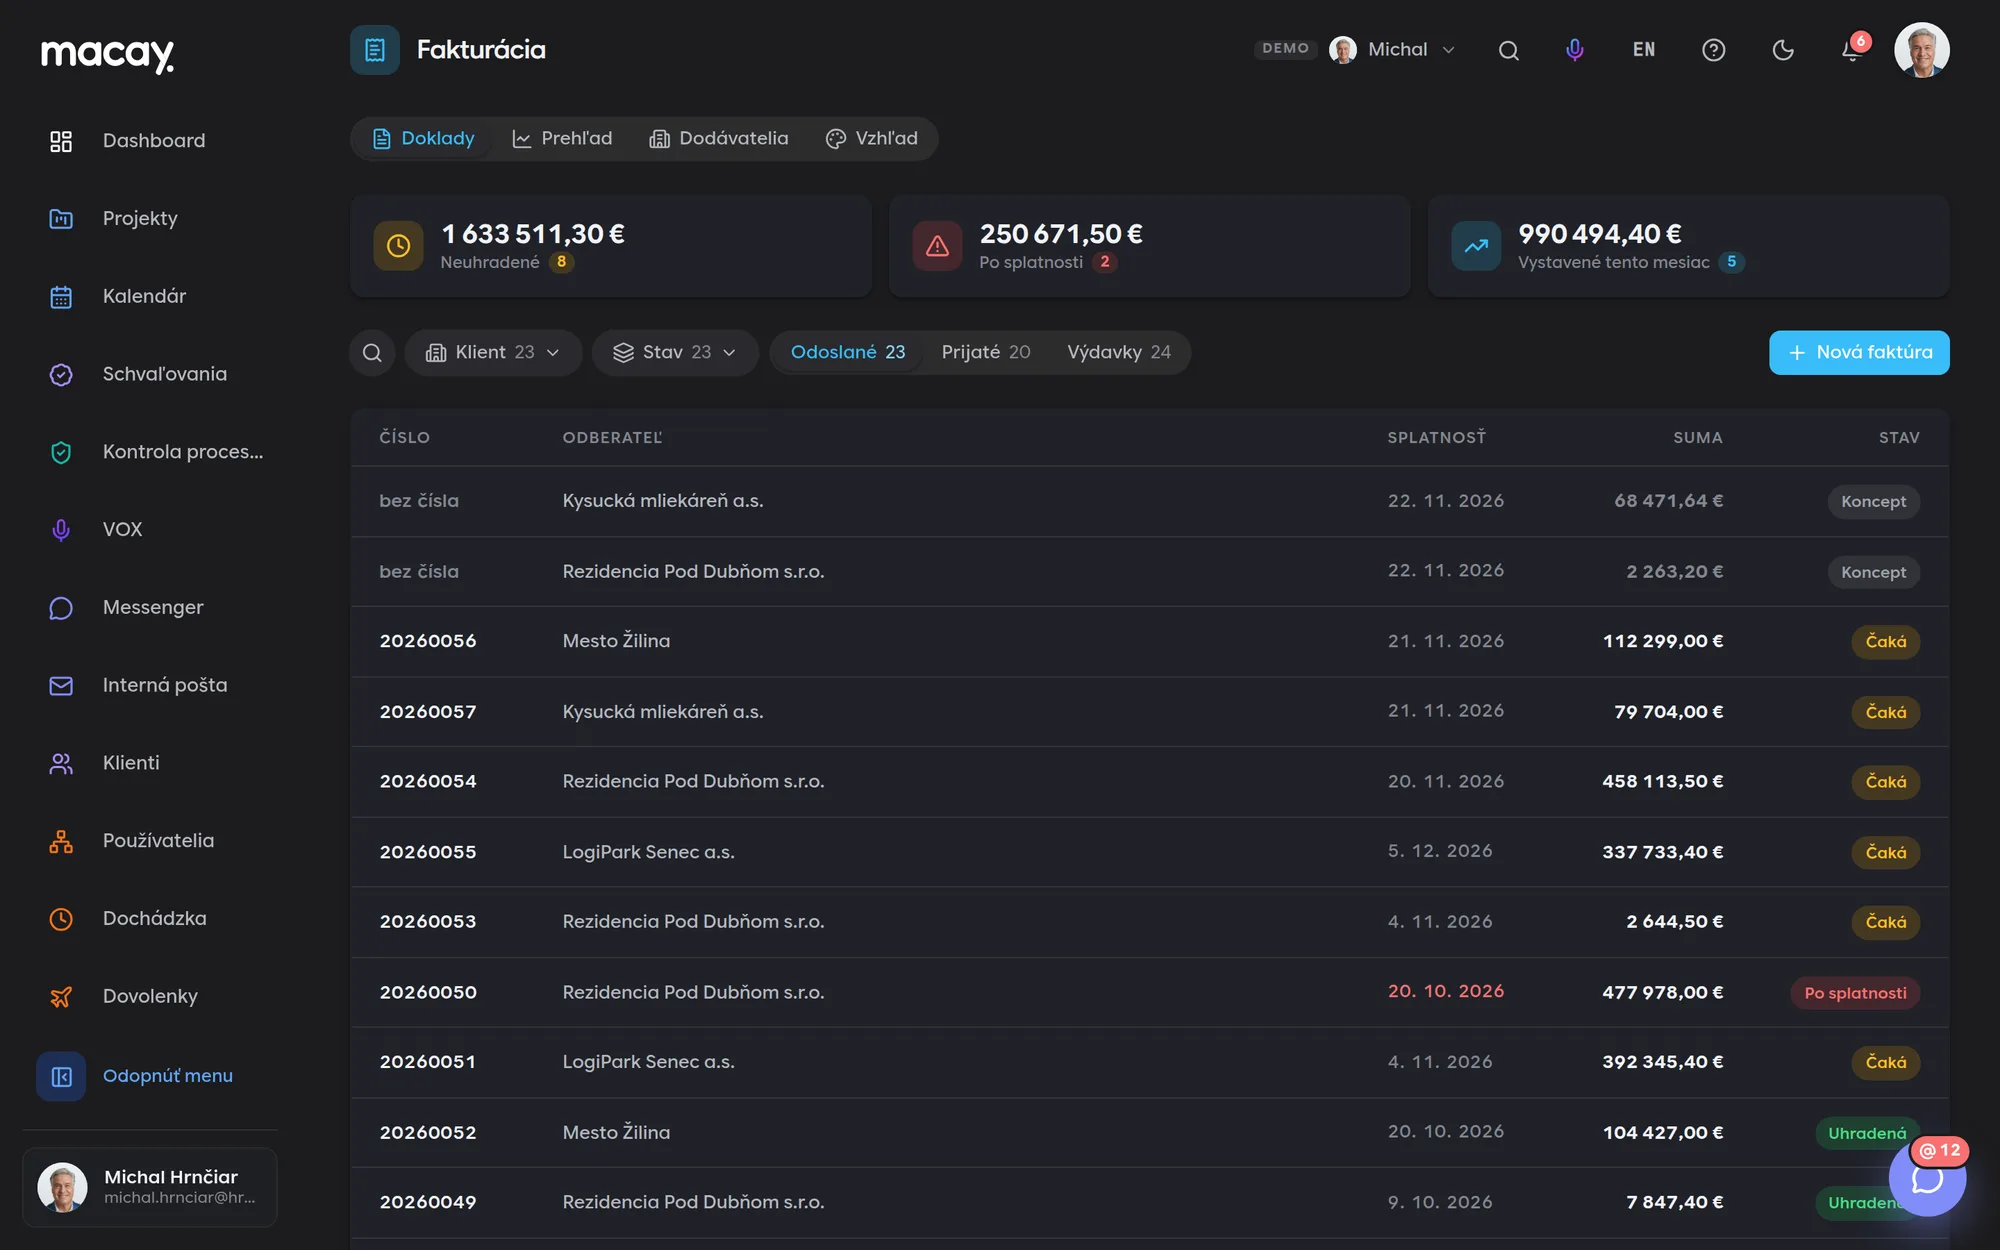Open notifications bell with 6 badge
Image resolution: width=2000 pixels, height=1250 pixels.
pyautogui.click(x=1852, y=50)
